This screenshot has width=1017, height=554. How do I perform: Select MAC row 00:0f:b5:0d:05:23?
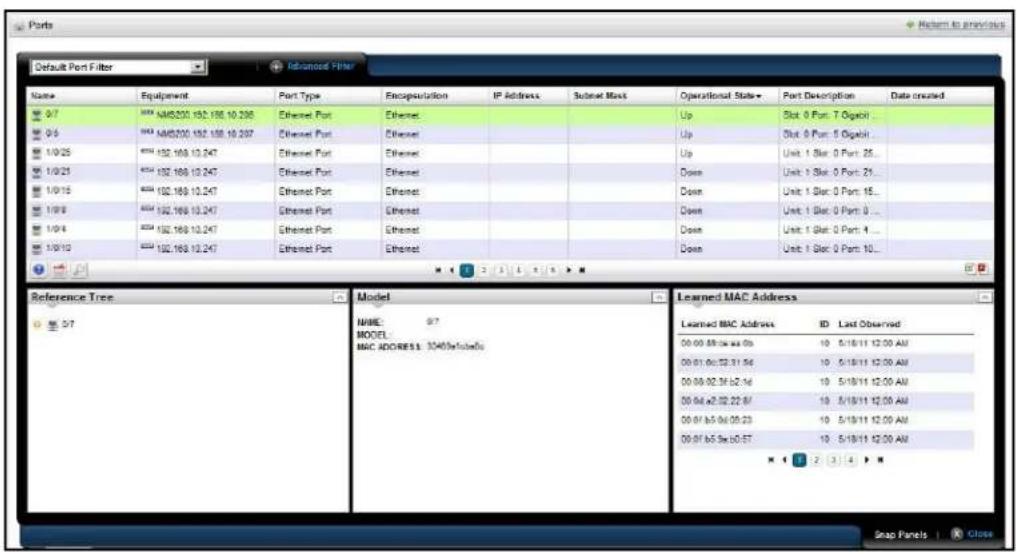826,420
